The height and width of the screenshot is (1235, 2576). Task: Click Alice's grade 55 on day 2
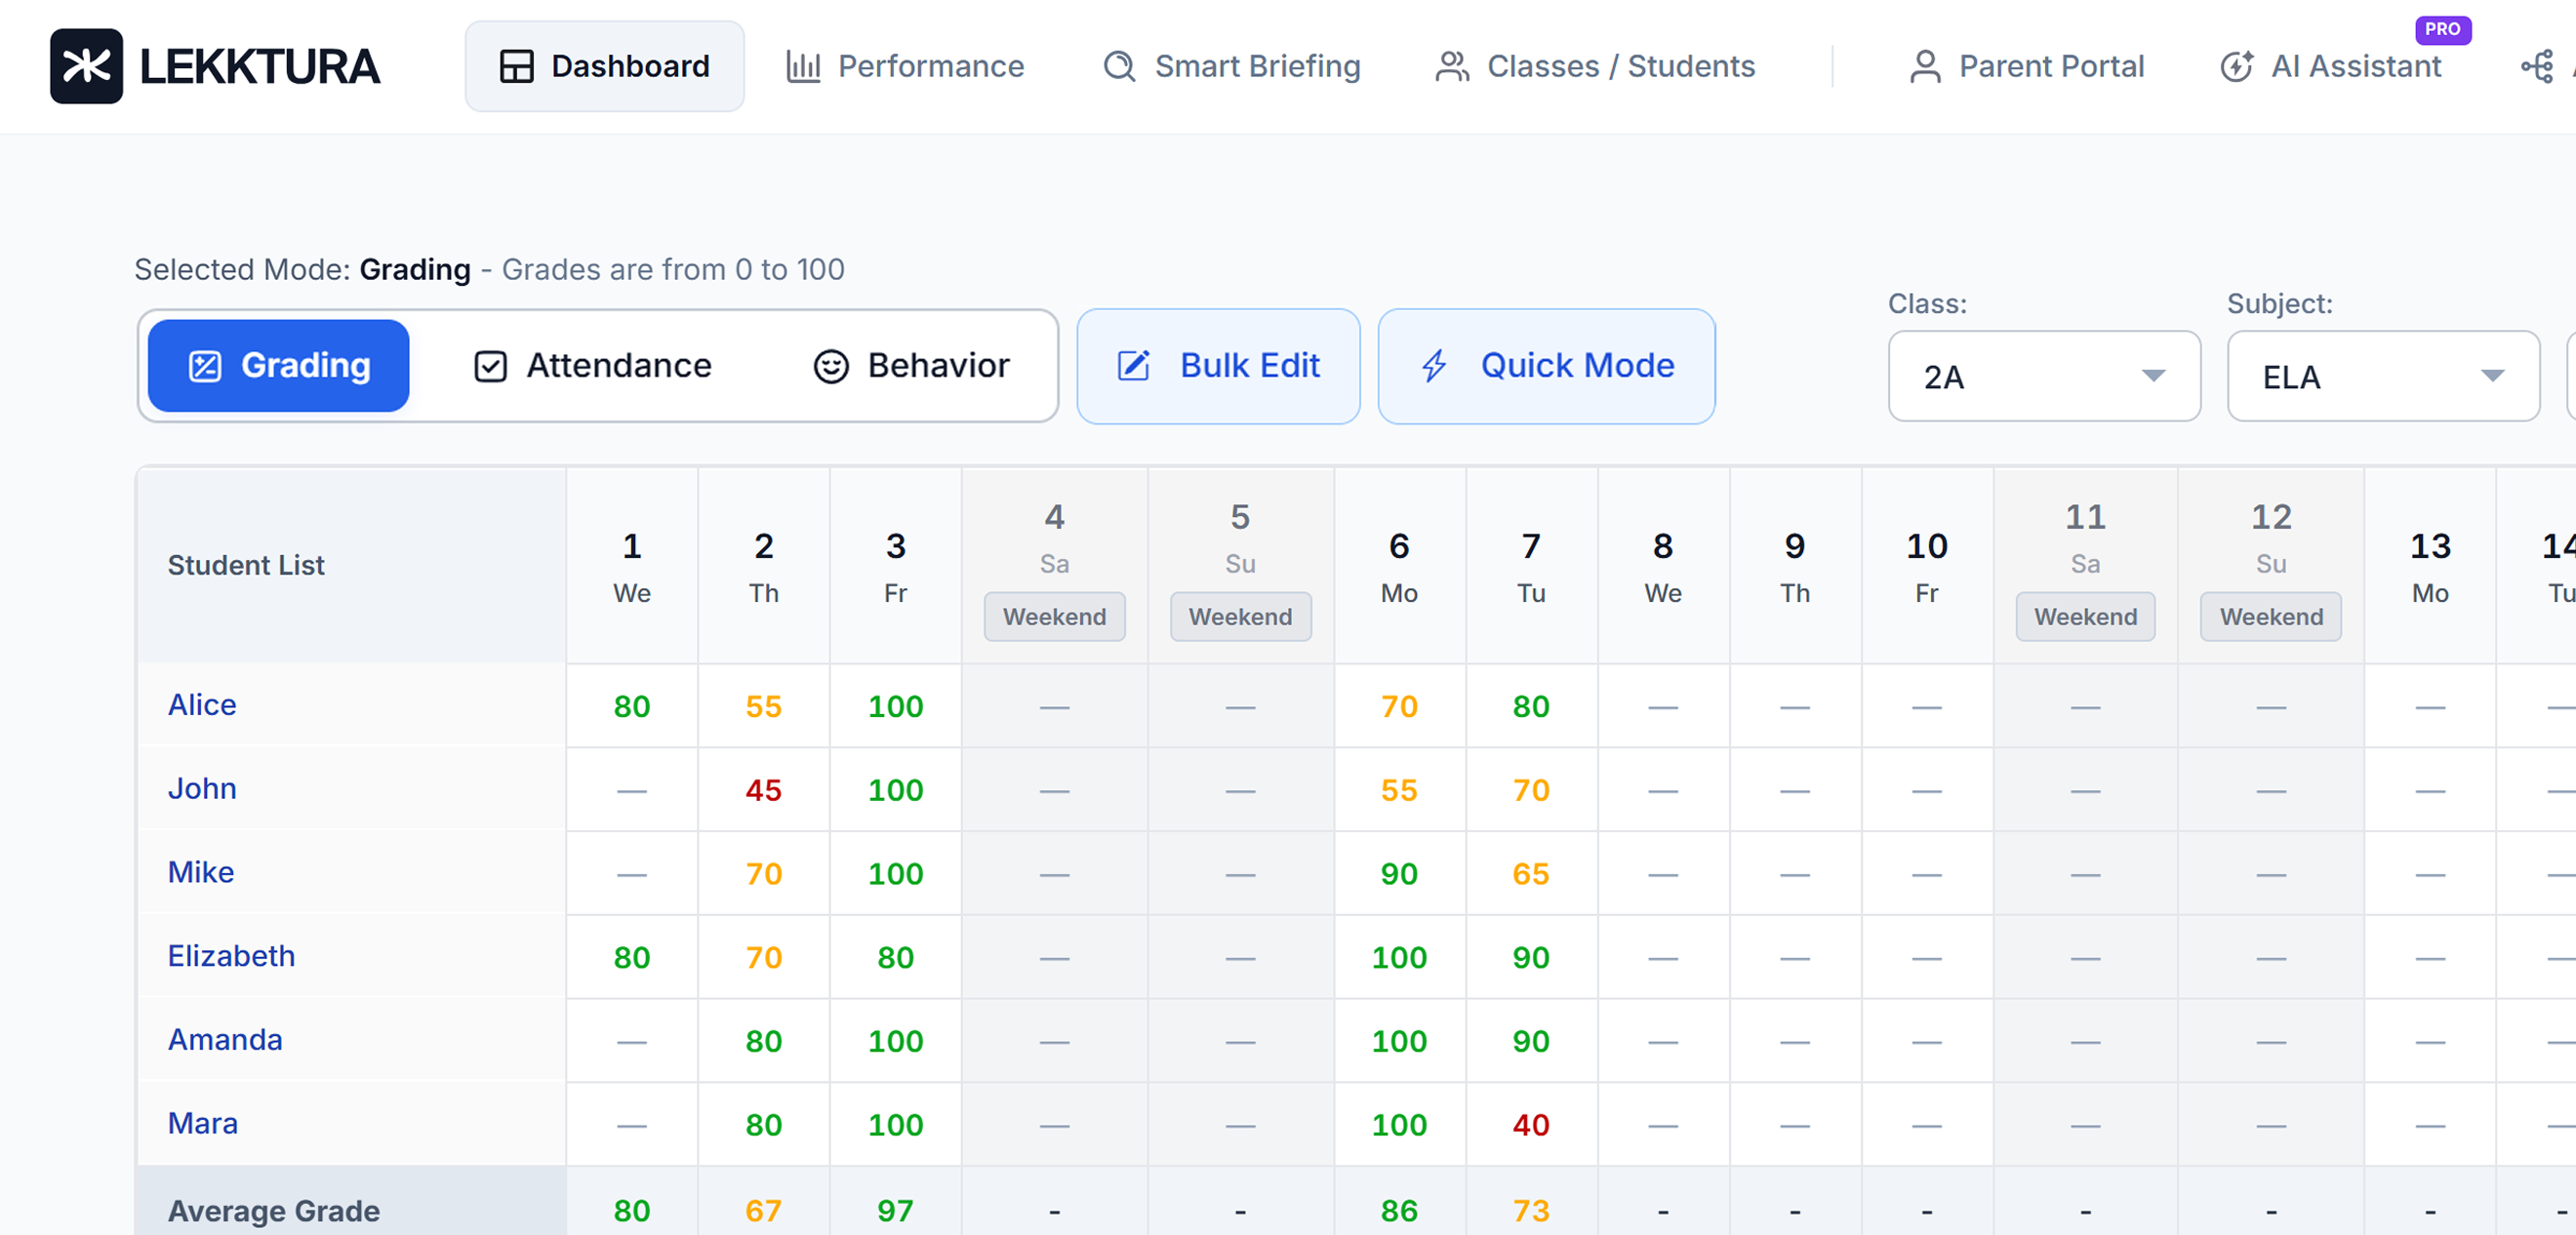[764, 706]
